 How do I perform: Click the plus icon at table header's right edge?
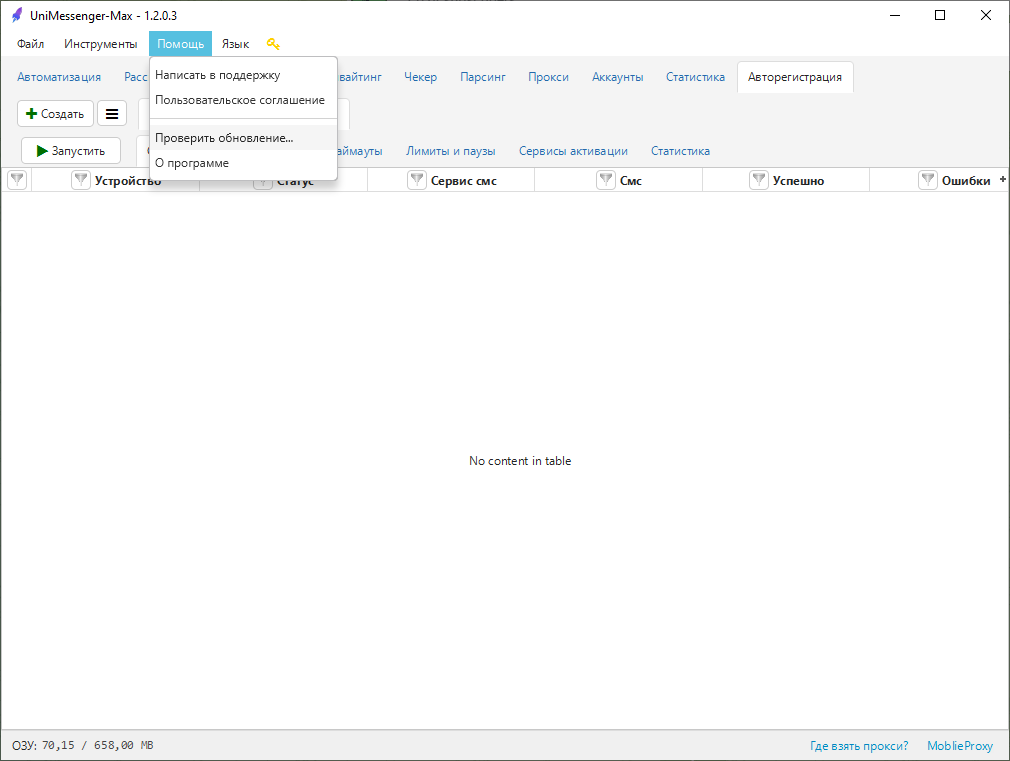click(1002, 180)
